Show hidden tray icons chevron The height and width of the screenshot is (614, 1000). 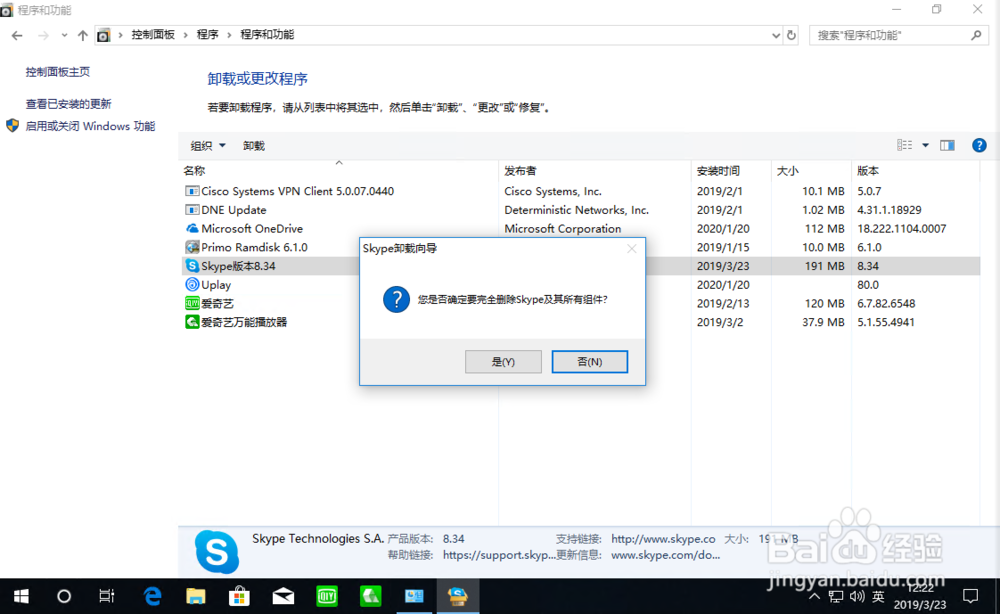click(814, 597)
